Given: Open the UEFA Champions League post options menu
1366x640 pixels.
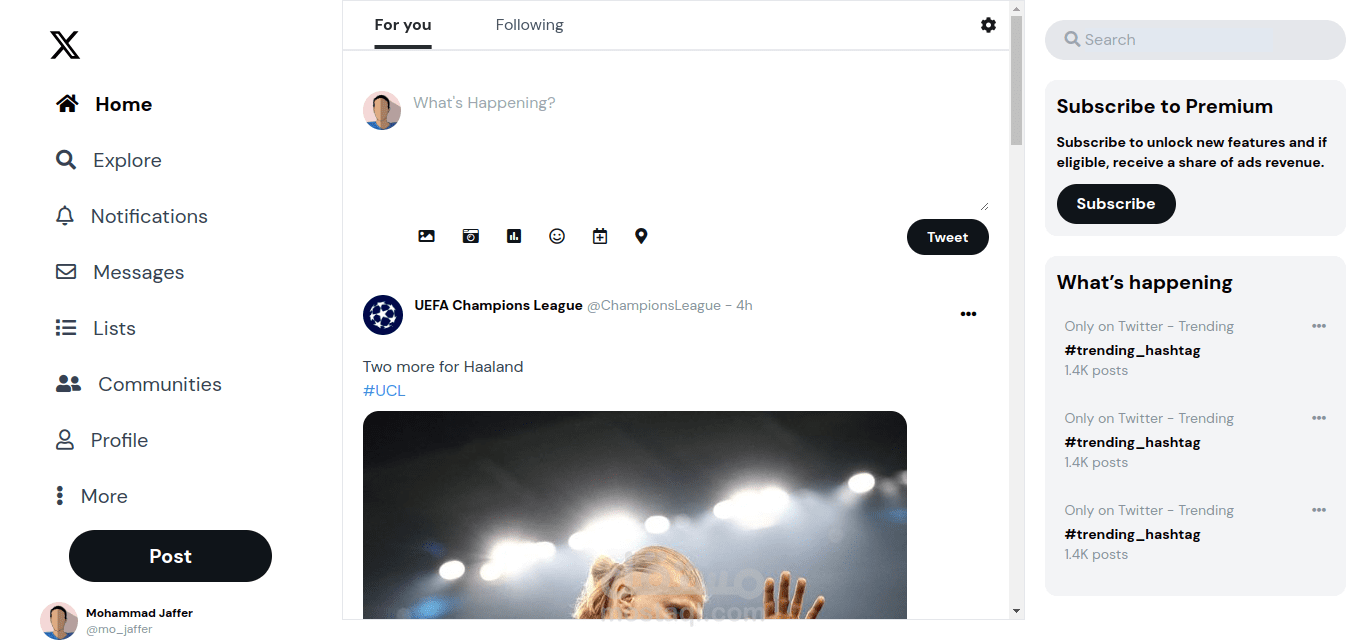Looking at the screenshot, I should pos(968,314).
